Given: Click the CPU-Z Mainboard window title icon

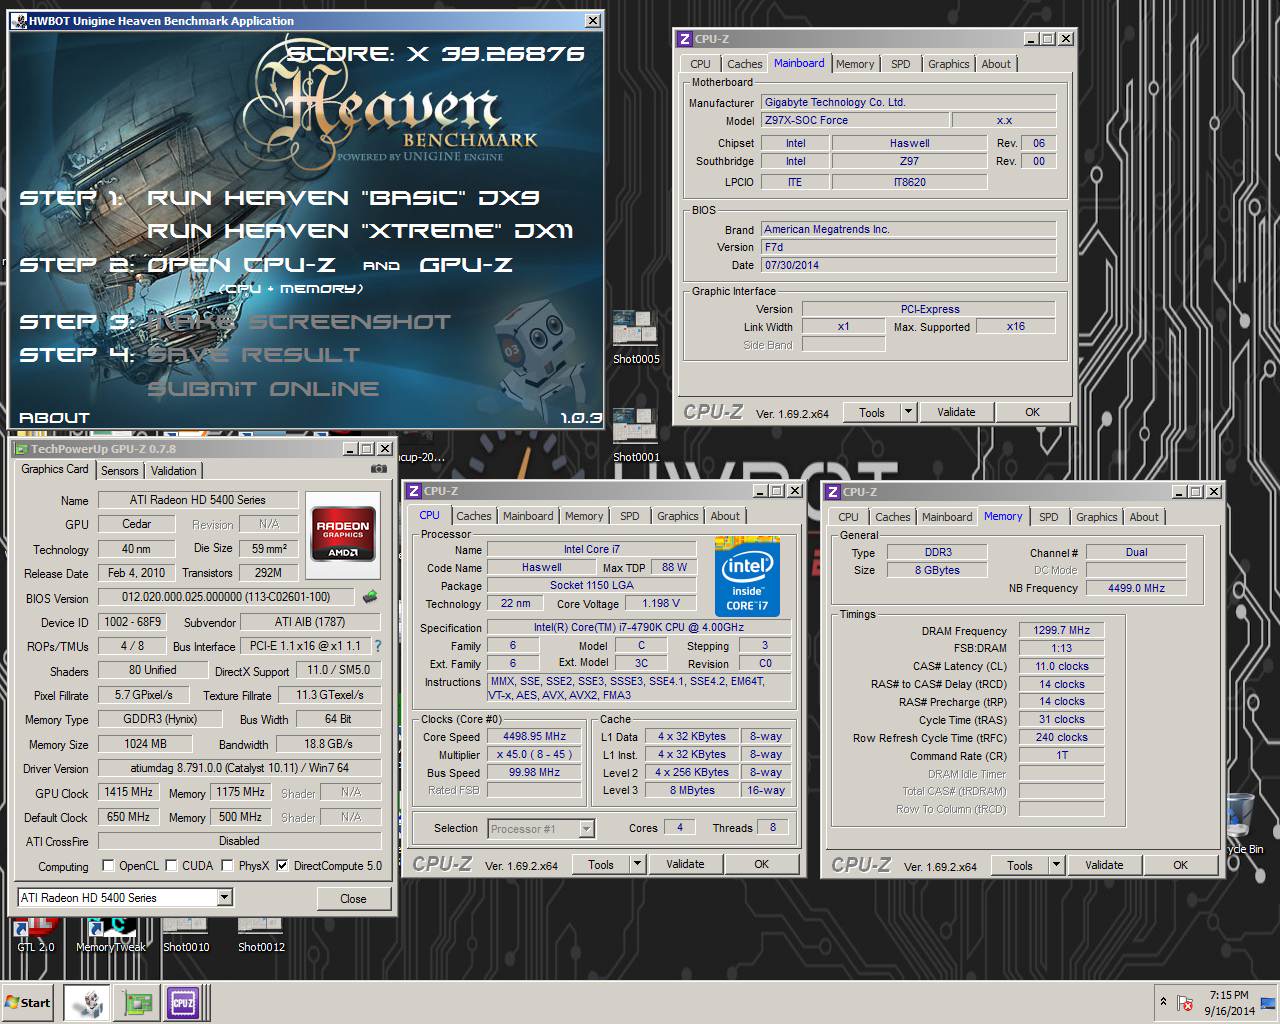Looking at the screenshot, I should point(685,39).
